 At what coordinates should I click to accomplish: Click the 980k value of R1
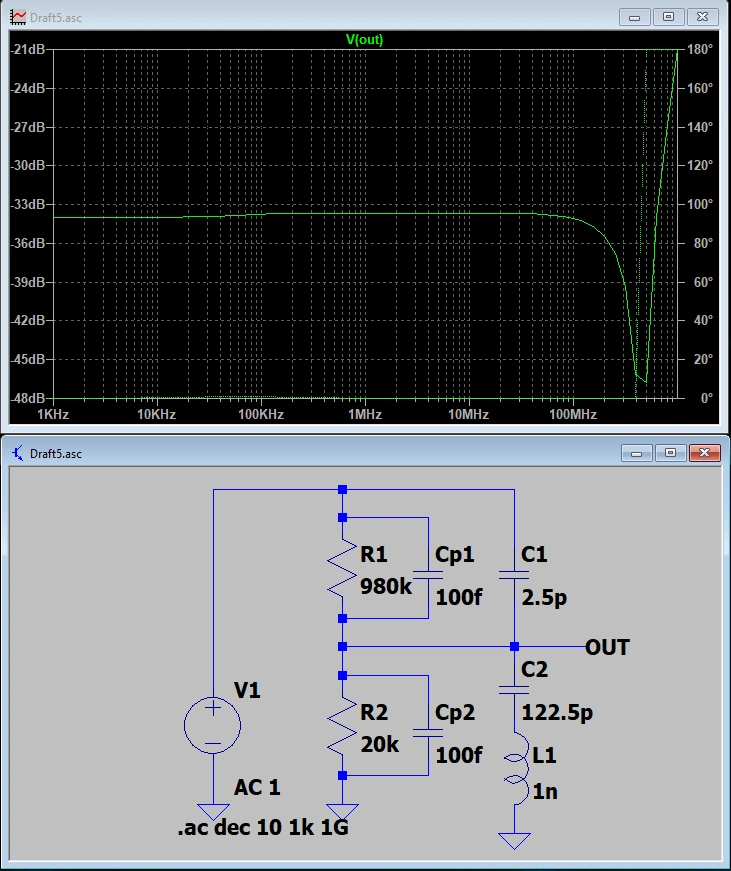point(387,586)
